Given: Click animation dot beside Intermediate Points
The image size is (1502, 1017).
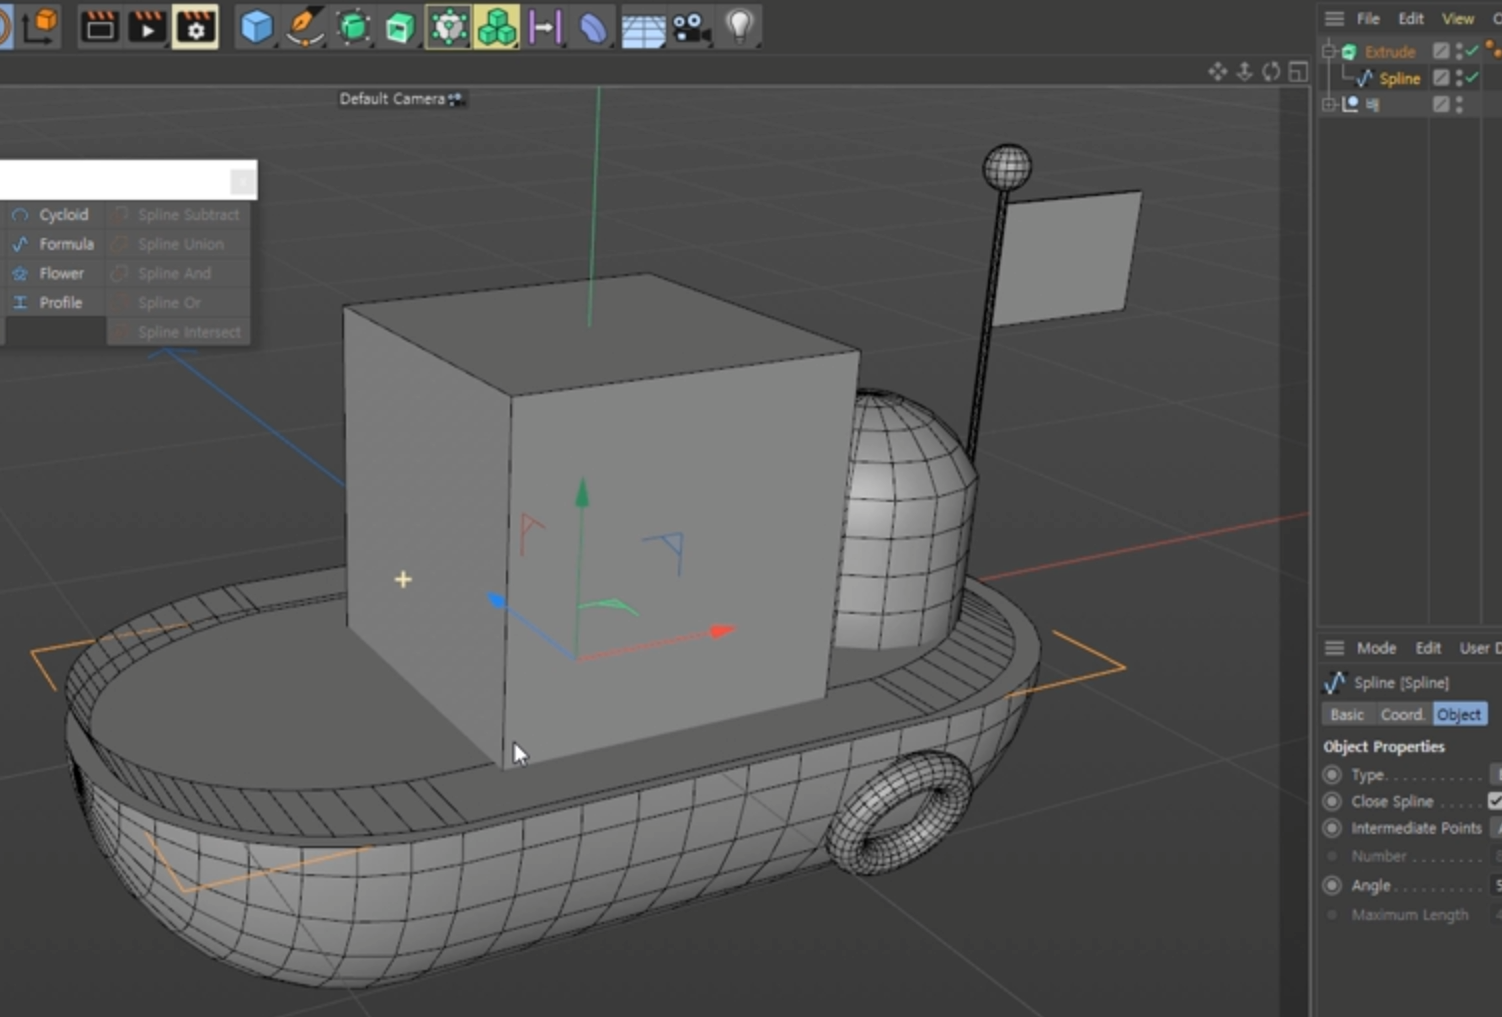Looking at the screenshot, I should [x=1332, y=828].
